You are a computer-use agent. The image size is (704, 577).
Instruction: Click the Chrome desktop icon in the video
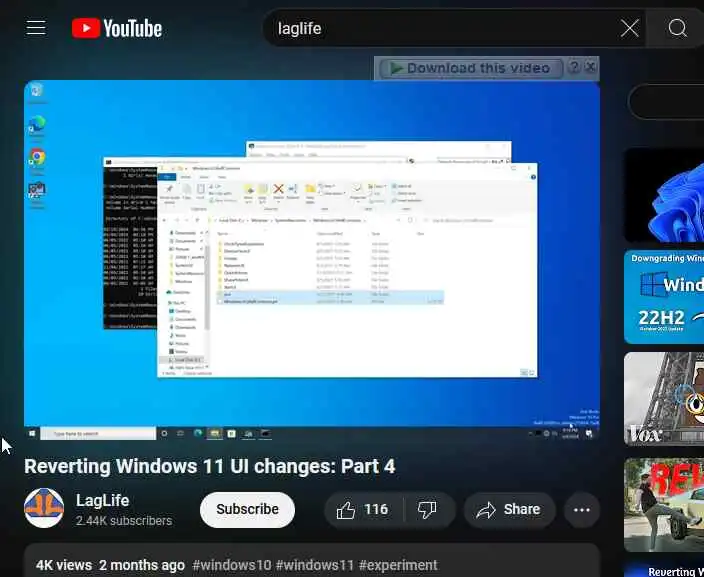(x=37, y=158)
